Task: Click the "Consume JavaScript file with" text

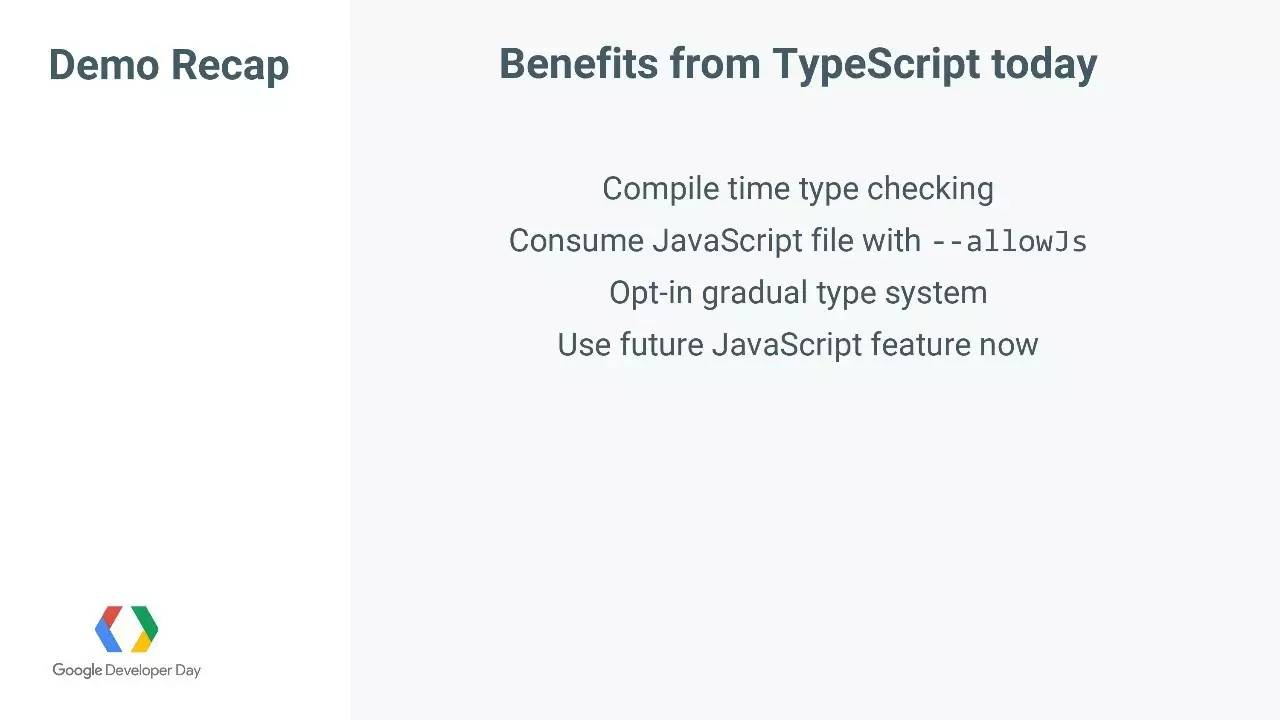Action: tap(715, 241)
